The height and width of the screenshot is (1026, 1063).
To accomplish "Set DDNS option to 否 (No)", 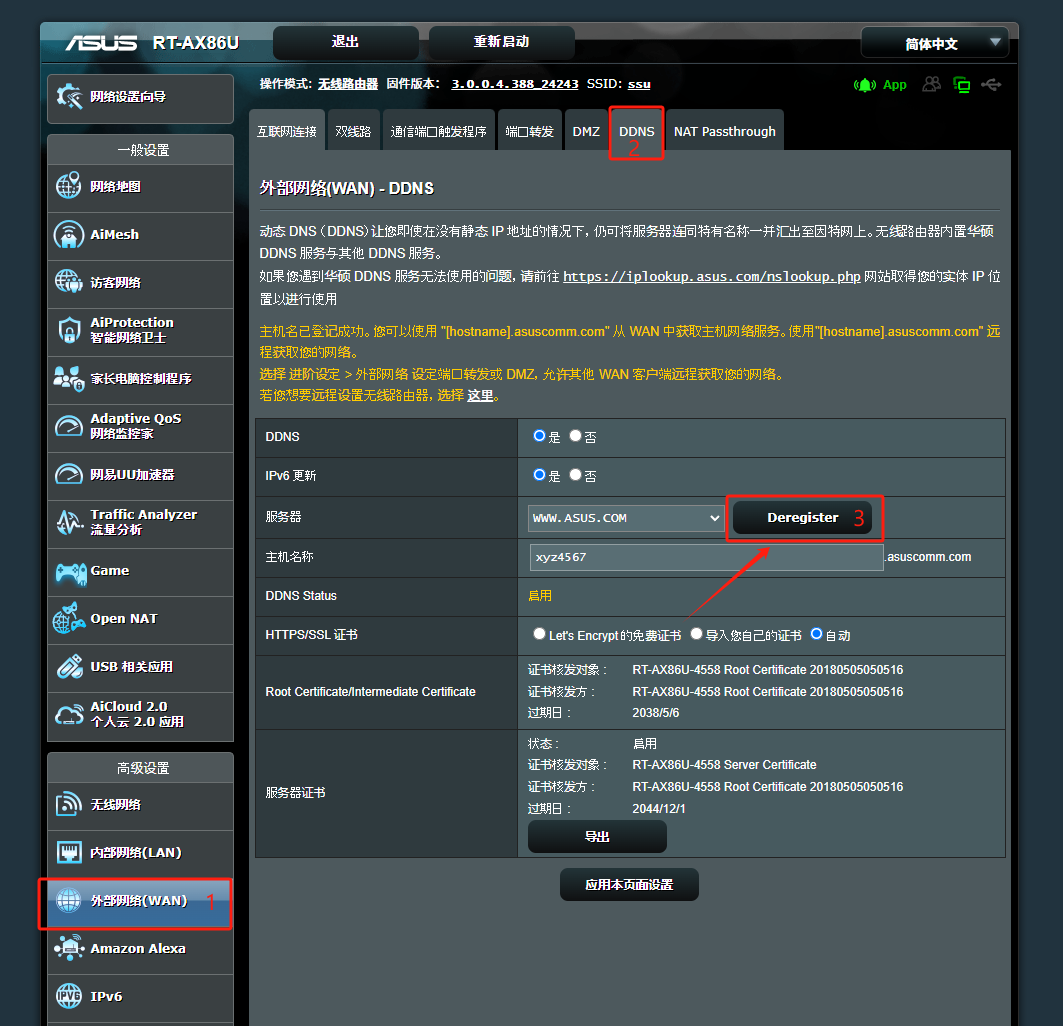I will pos(575,436).
